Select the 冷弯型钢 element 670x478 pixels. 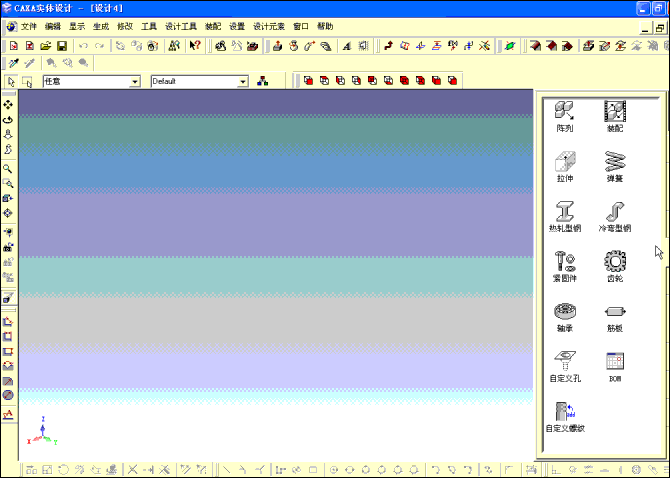pos(615,216)
